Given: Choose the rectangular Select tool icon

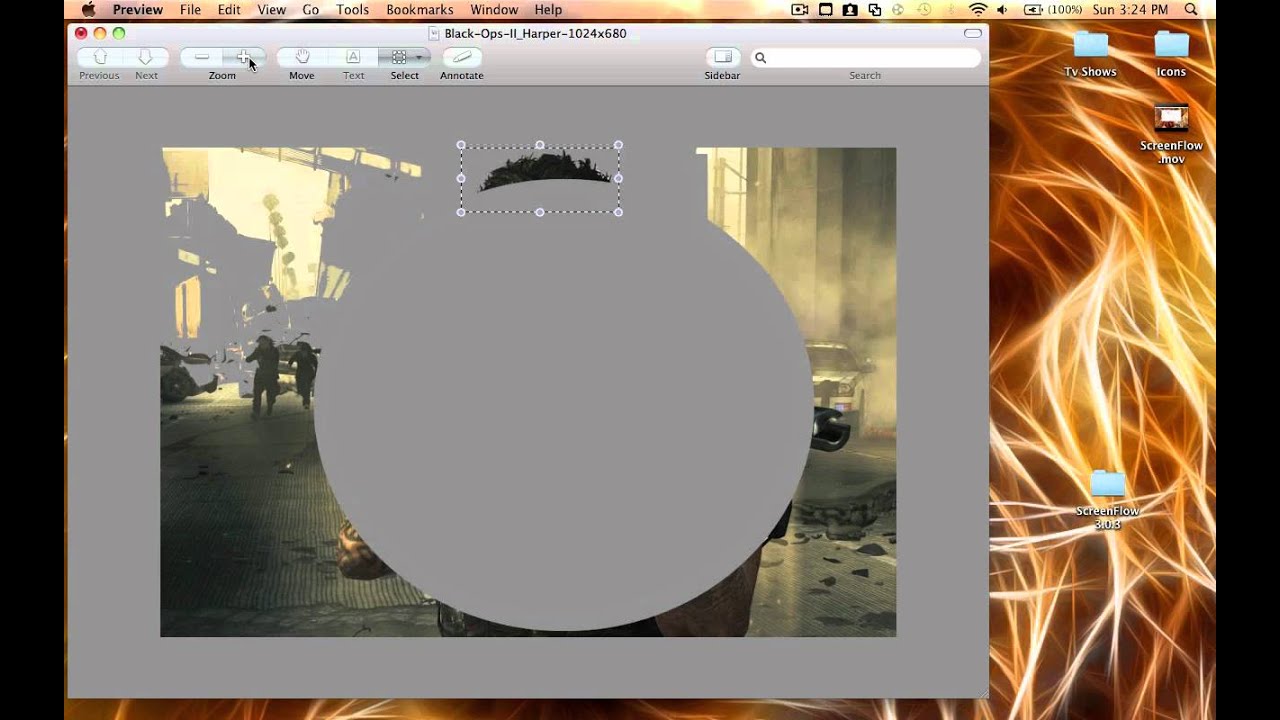Looking at the screenshot, I should (398, 57).
